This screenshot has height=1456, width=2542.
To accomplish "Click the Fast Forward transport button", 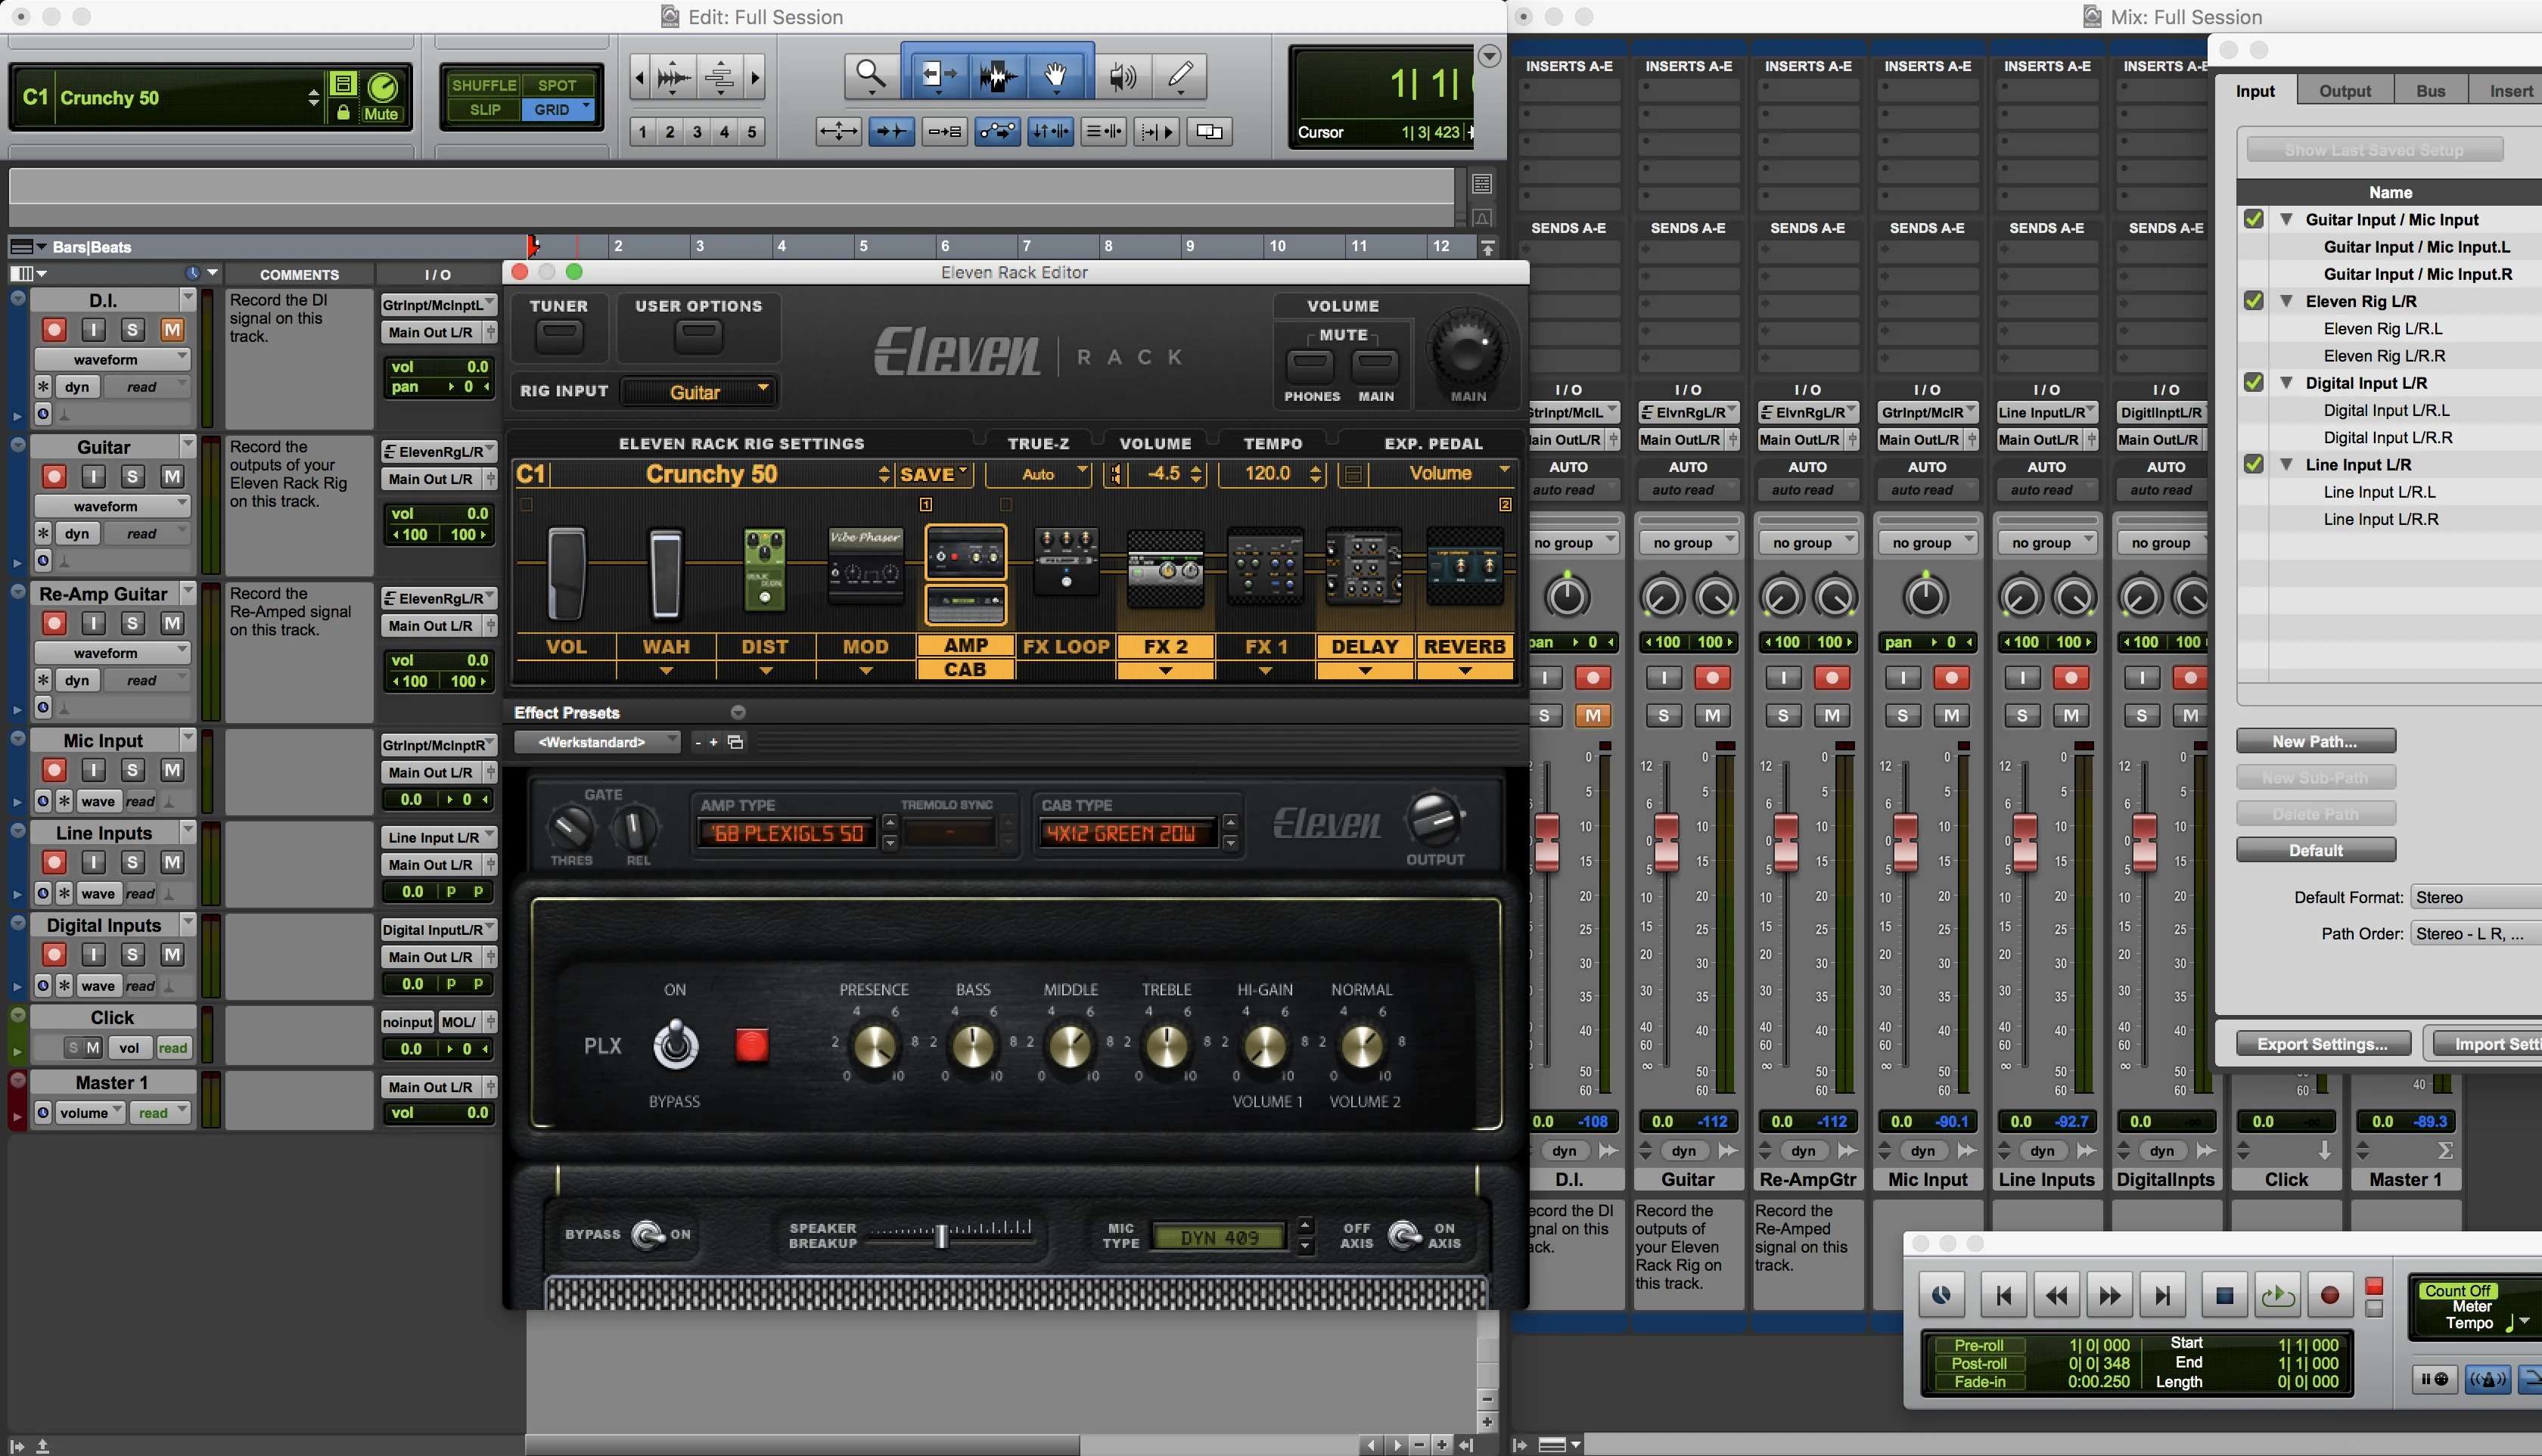I will click(x=2109, y=1295).
